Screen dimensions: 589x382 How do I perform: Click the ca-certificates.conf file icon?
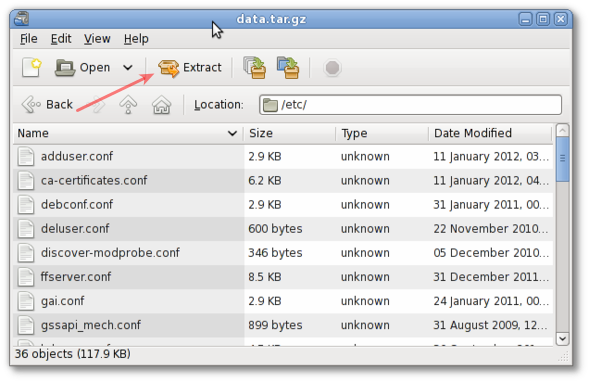point(26,180)
